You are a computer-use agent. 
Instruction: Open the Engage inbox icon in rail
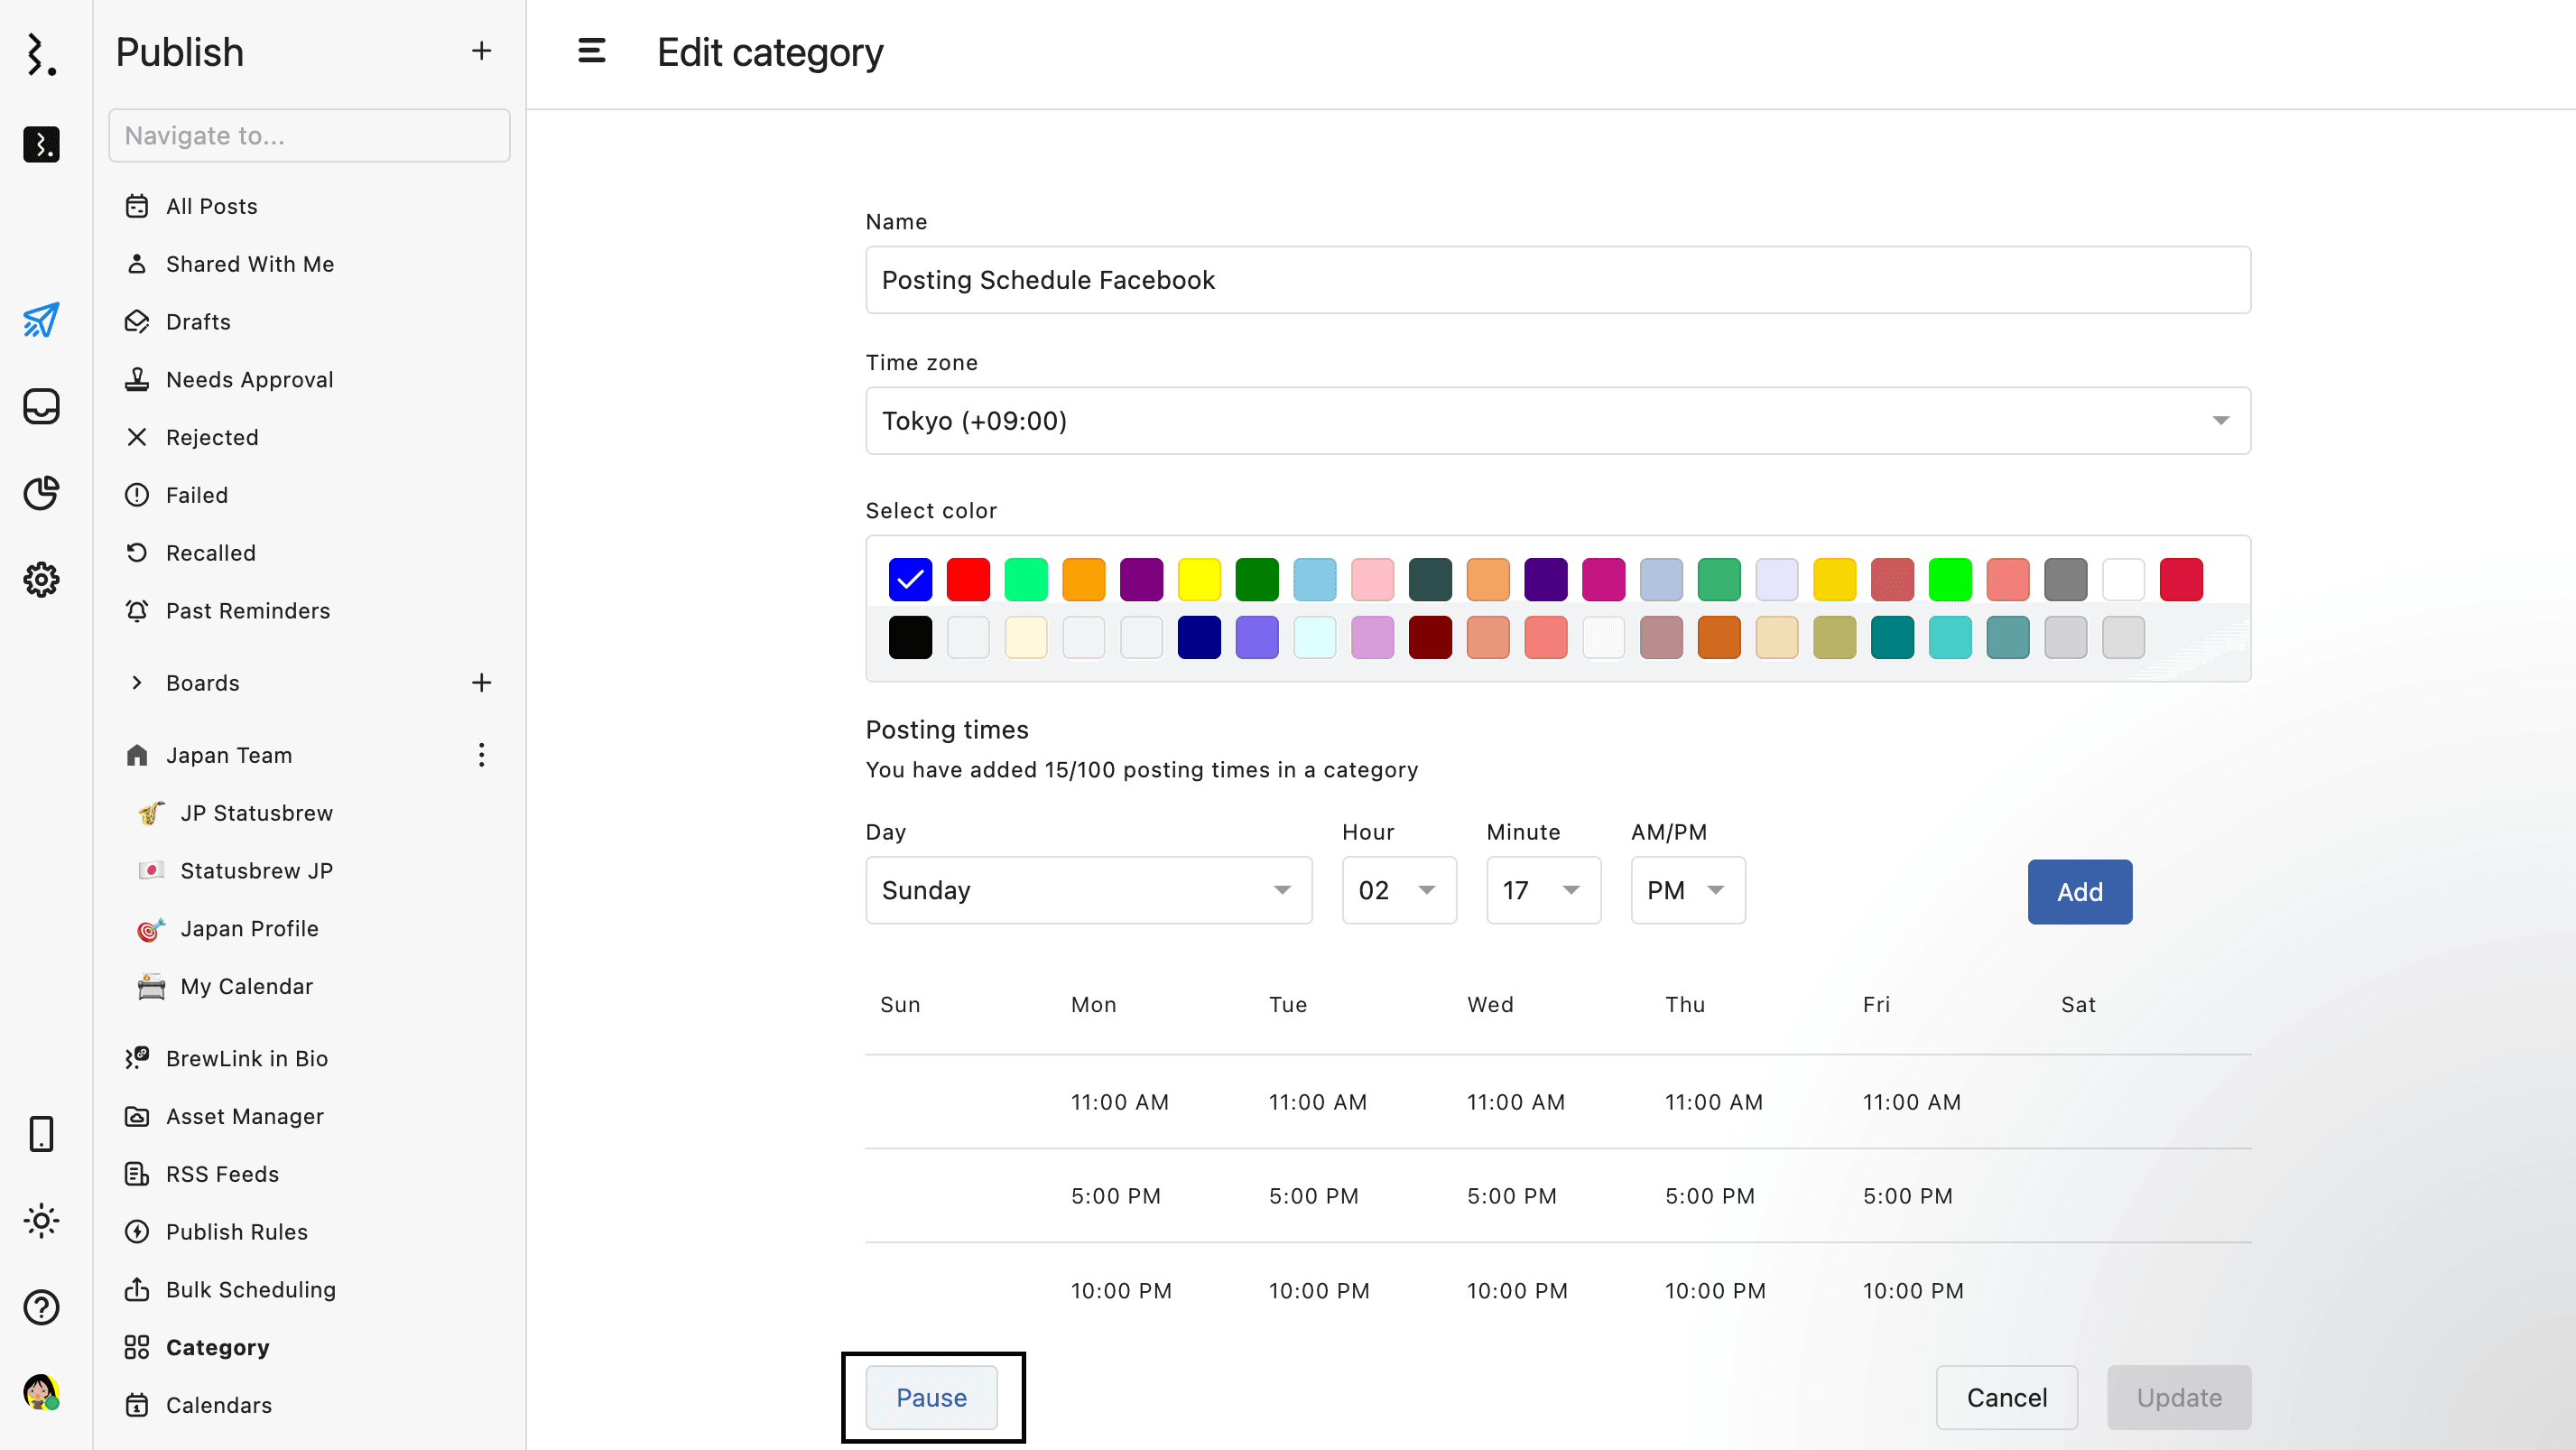tap(41, 406)
